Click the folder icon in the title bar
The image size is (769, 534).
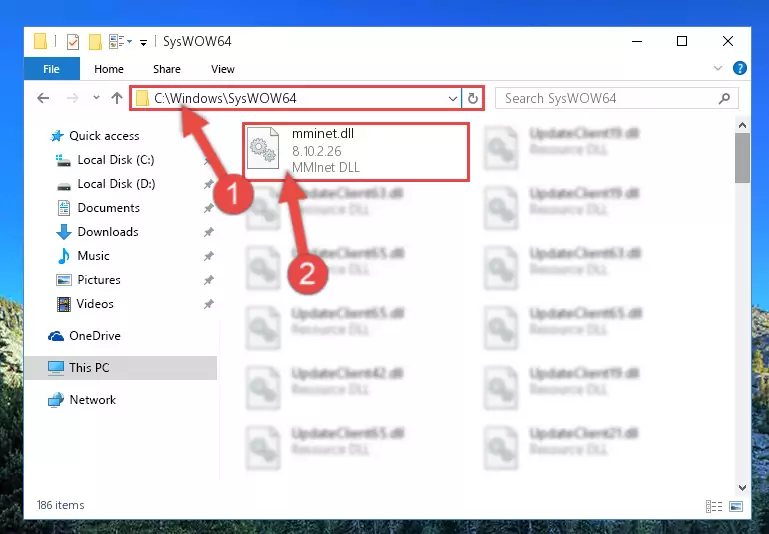pos(40,42)
